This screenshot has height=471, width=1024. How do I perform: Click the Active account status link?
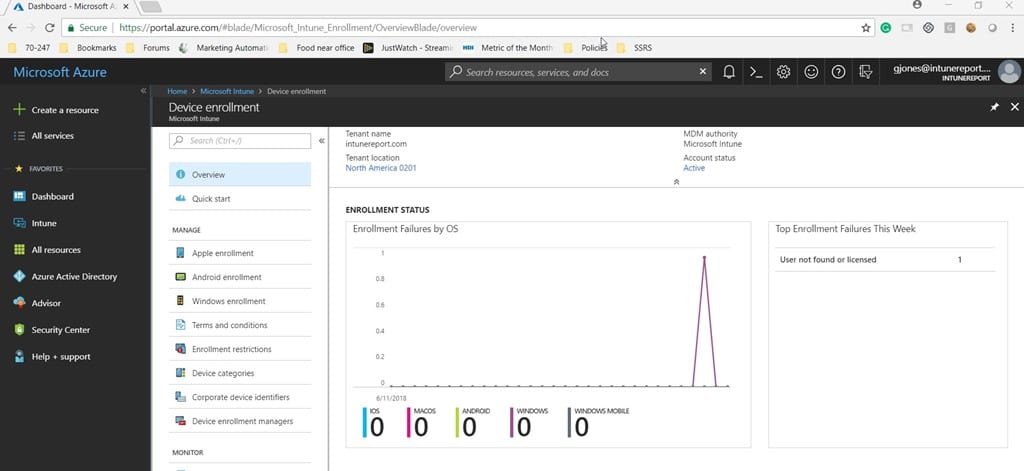694,168
